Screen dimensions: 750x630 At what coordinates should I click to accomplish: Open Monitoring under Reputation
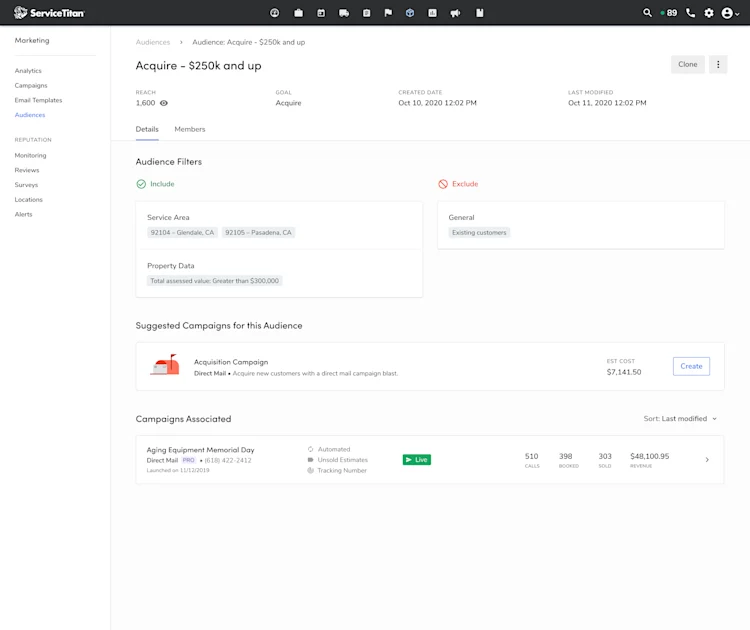click(x=31, y=155)
